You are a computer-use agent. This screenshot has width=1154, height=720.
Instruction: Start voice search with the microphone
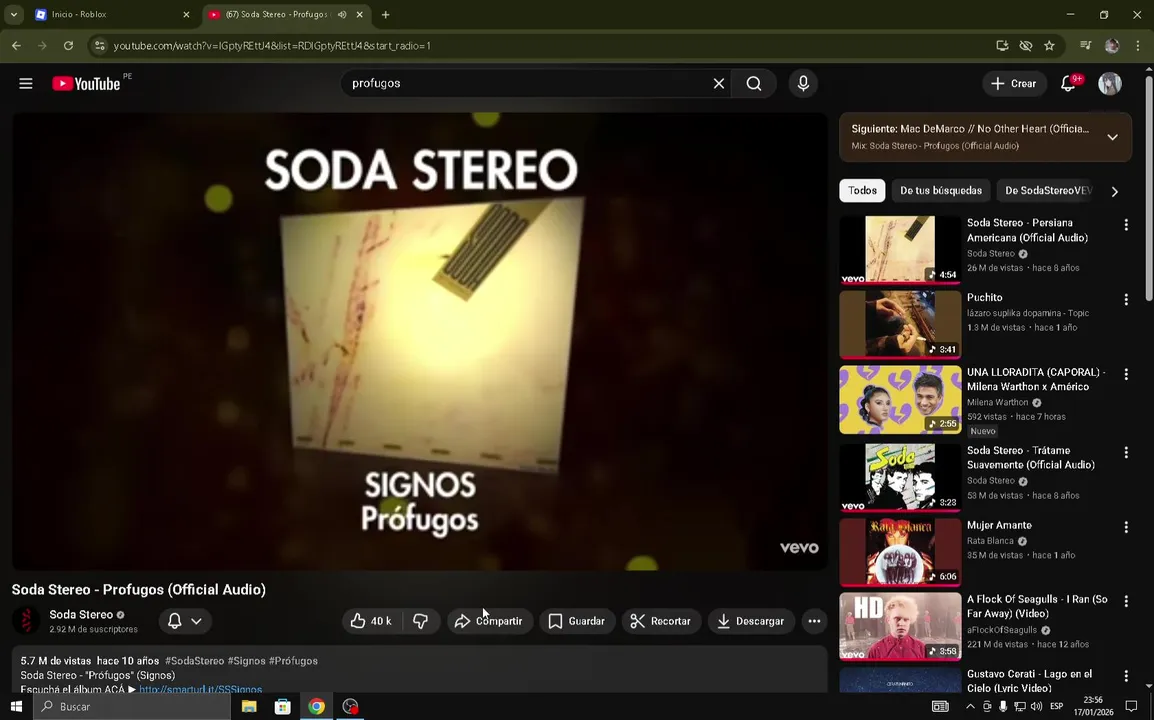click(x=803, y=83)
